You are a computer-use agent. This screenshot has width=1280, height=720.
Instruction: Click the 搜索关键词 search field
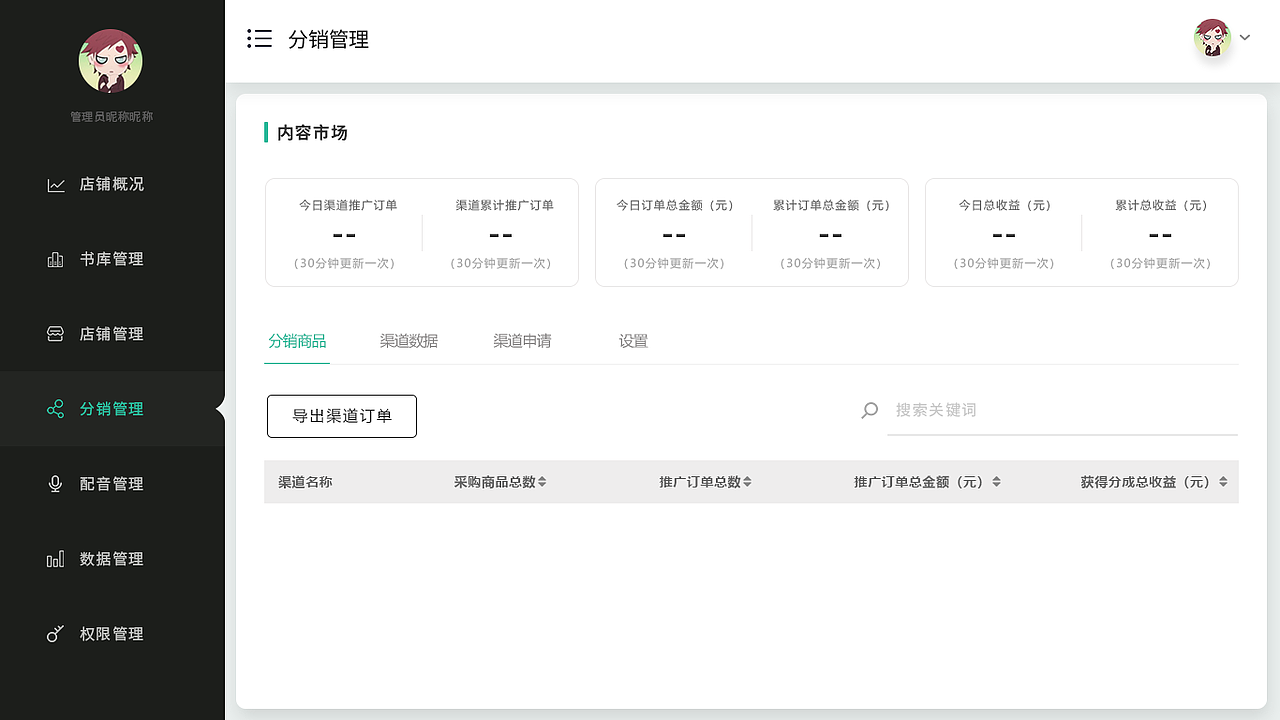click(1062, 411)
